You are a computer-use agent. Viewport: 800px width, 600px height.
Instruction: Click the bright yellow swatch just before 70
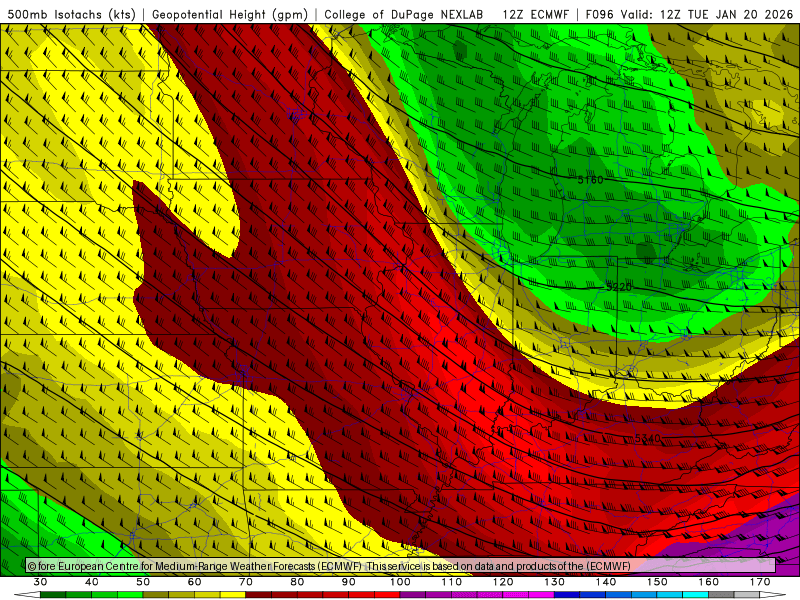(233, 595)
